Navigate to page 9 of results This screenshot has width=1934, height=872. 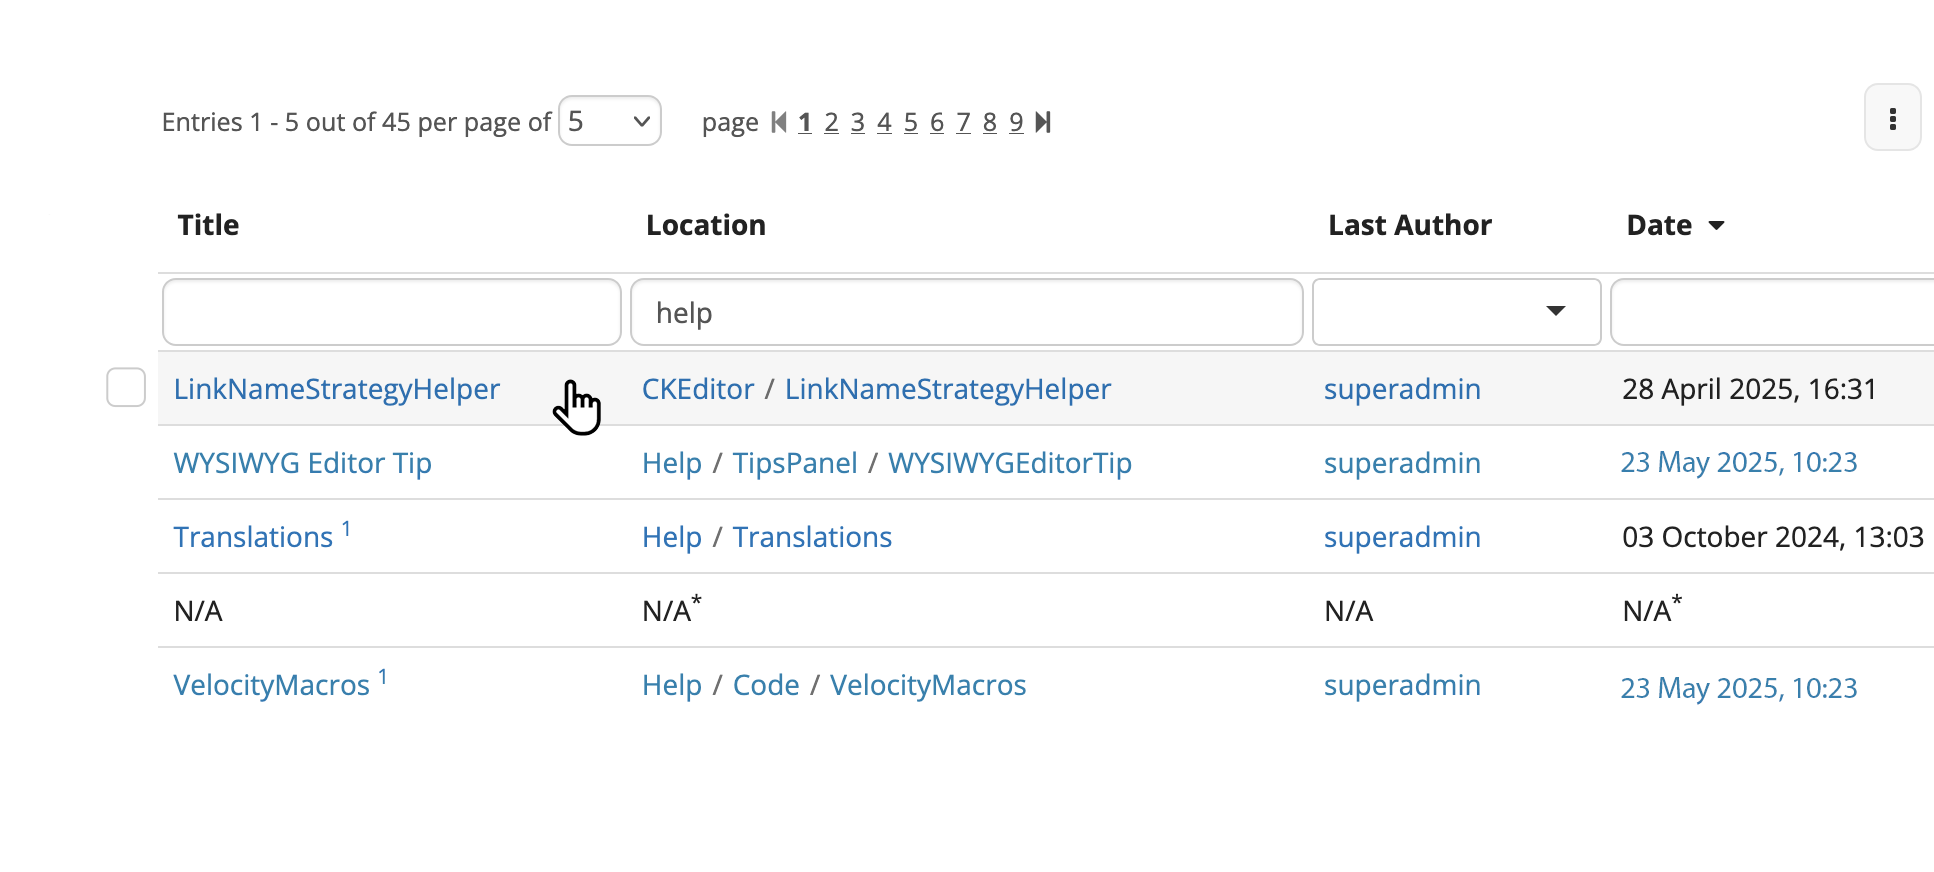click(1016, 122)
